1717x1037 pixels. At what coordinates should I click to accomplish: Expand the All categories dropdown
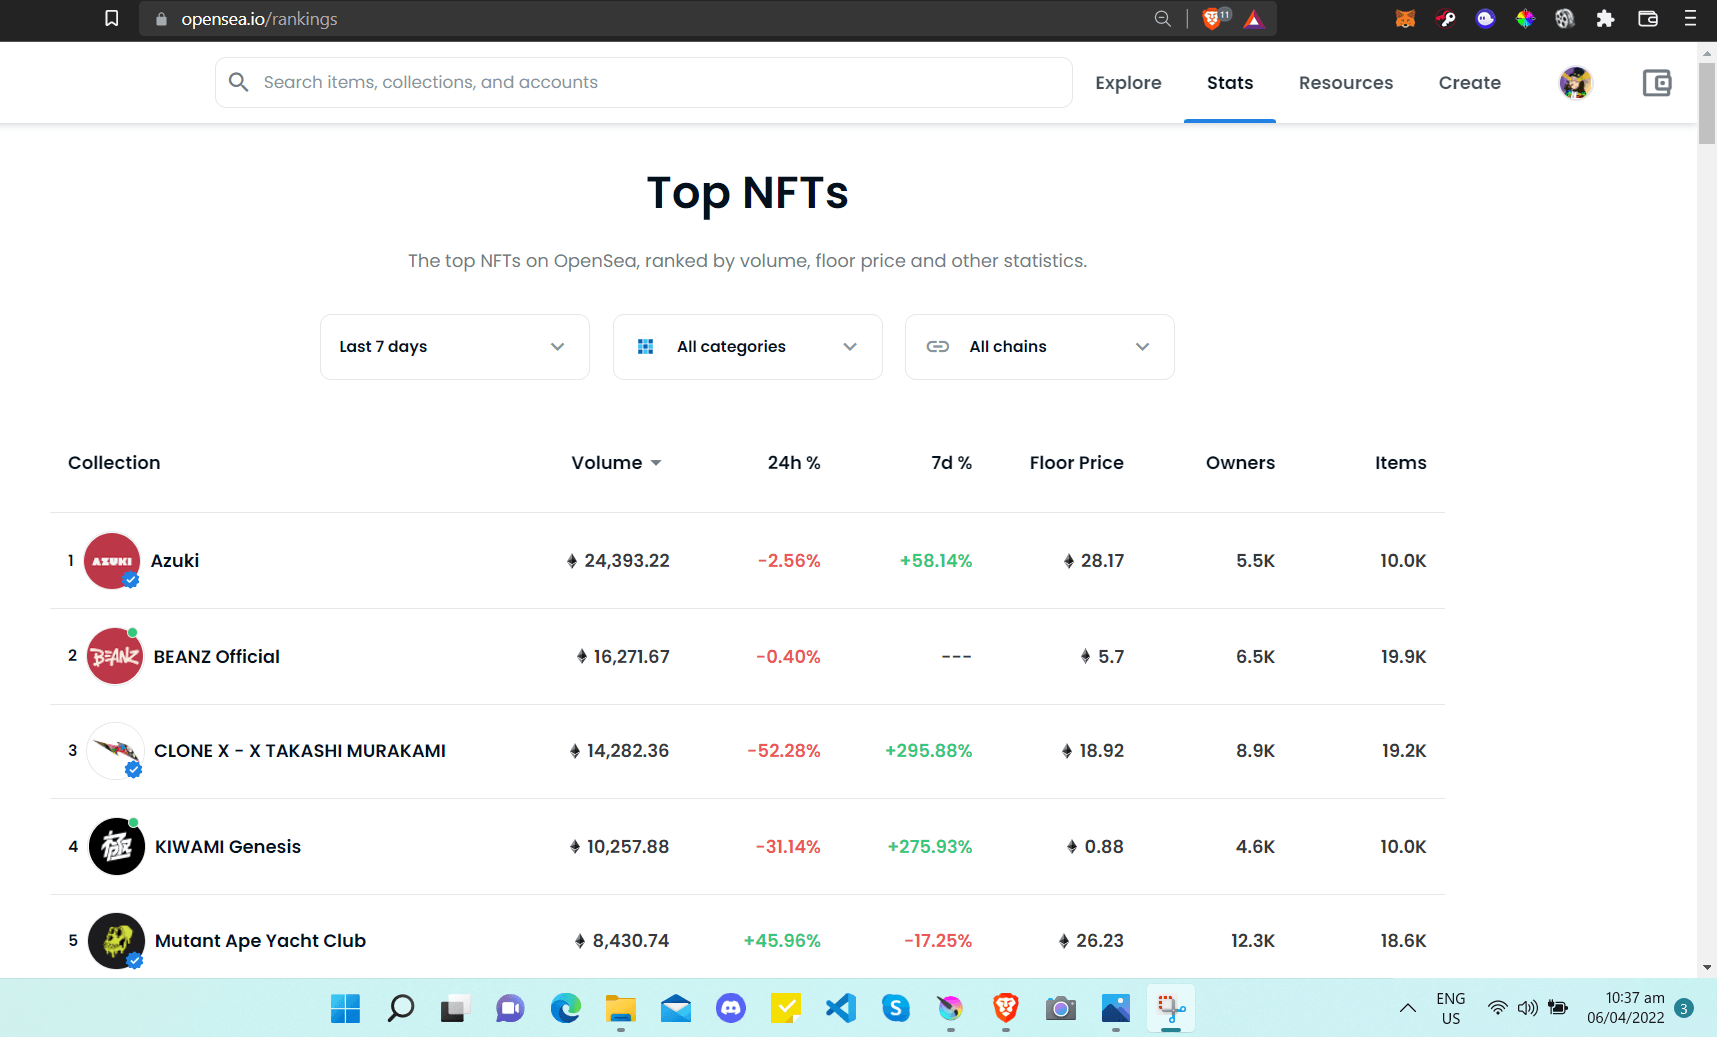pyautogui.click(x=748, y=347)
